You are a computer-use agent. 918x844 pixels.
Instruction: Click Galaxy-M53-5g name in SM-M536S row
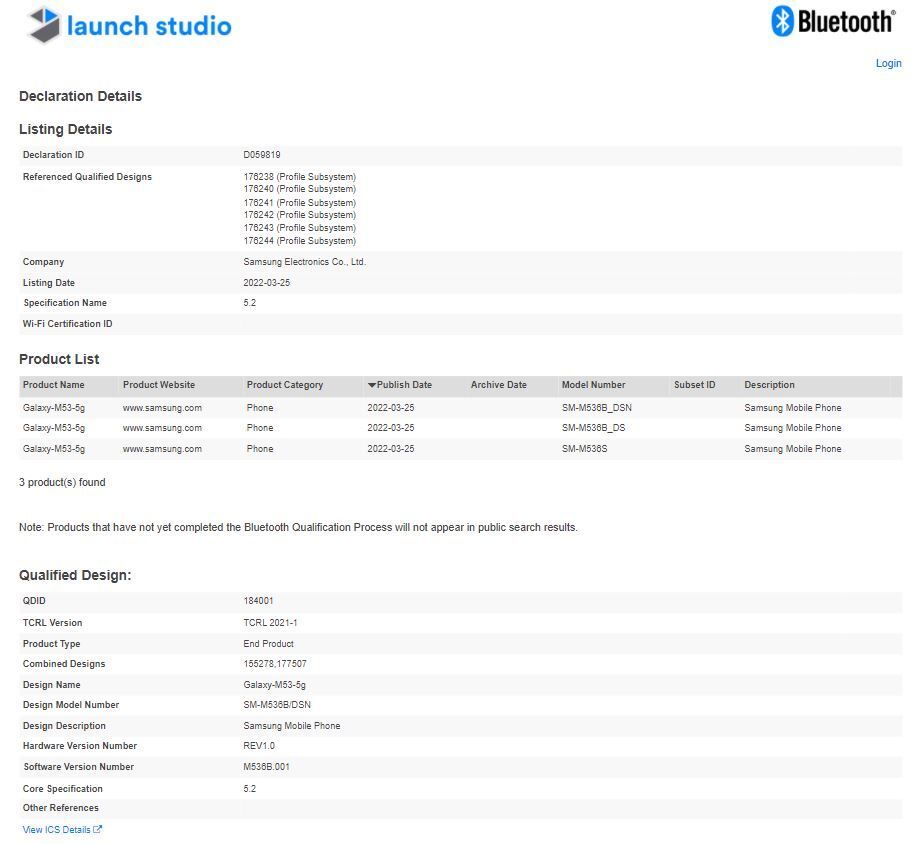coord(53,449)
